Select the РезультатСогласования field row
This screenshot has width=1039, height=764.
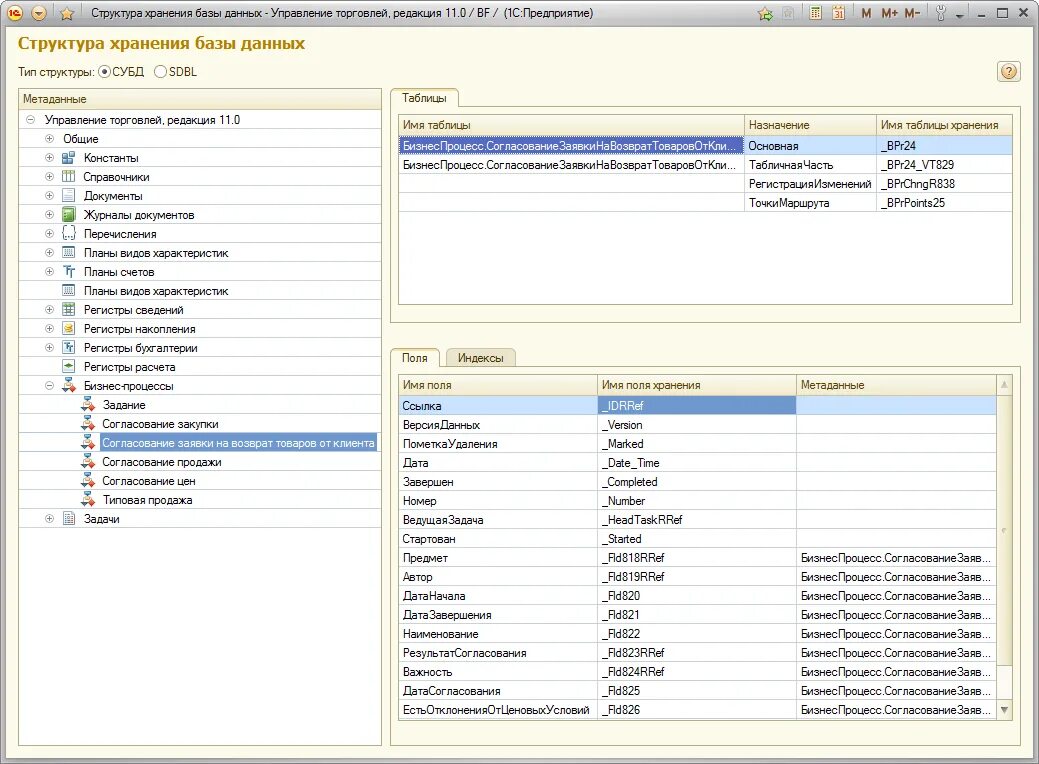point(698,653)
